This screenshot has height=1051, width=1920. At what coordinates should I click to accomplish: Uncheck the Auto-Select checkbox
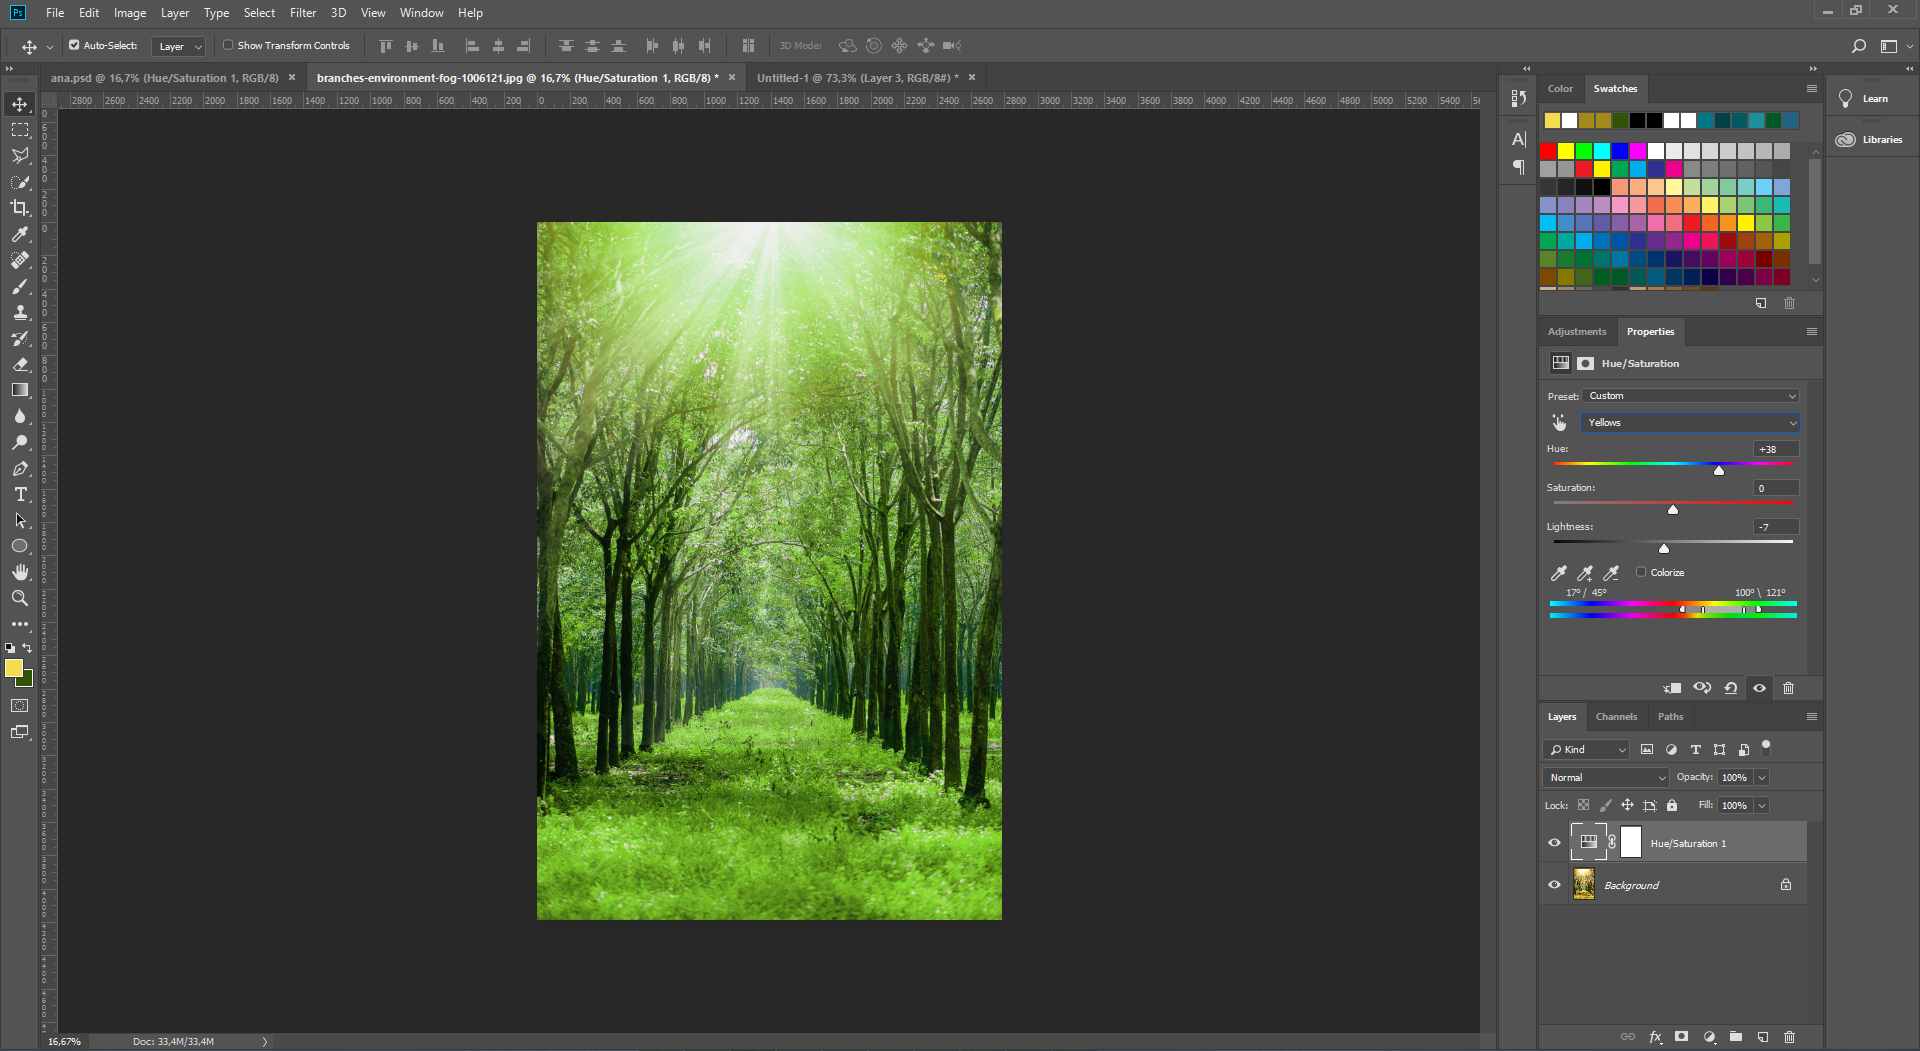74,45
